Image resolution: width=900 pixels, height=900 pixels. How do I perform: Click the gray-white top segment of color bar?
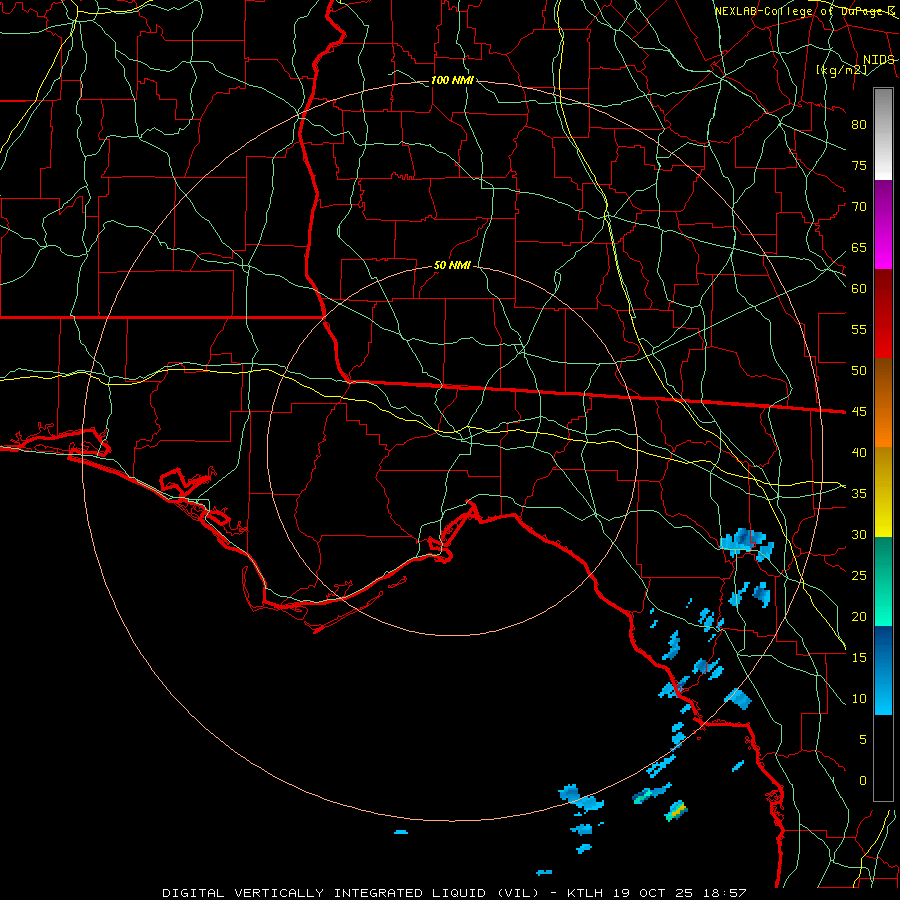[883, 134]
